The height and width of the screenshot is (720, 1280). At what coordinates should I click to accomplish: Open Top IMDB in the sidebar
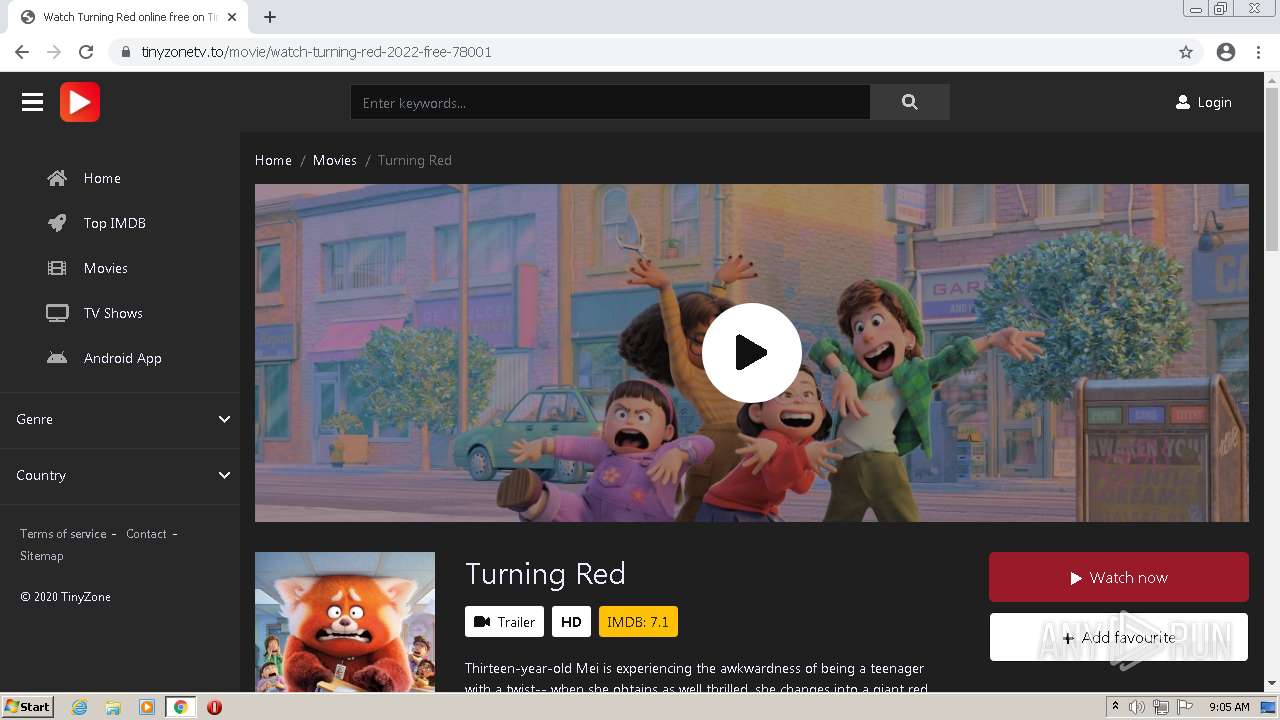point(115,223)
